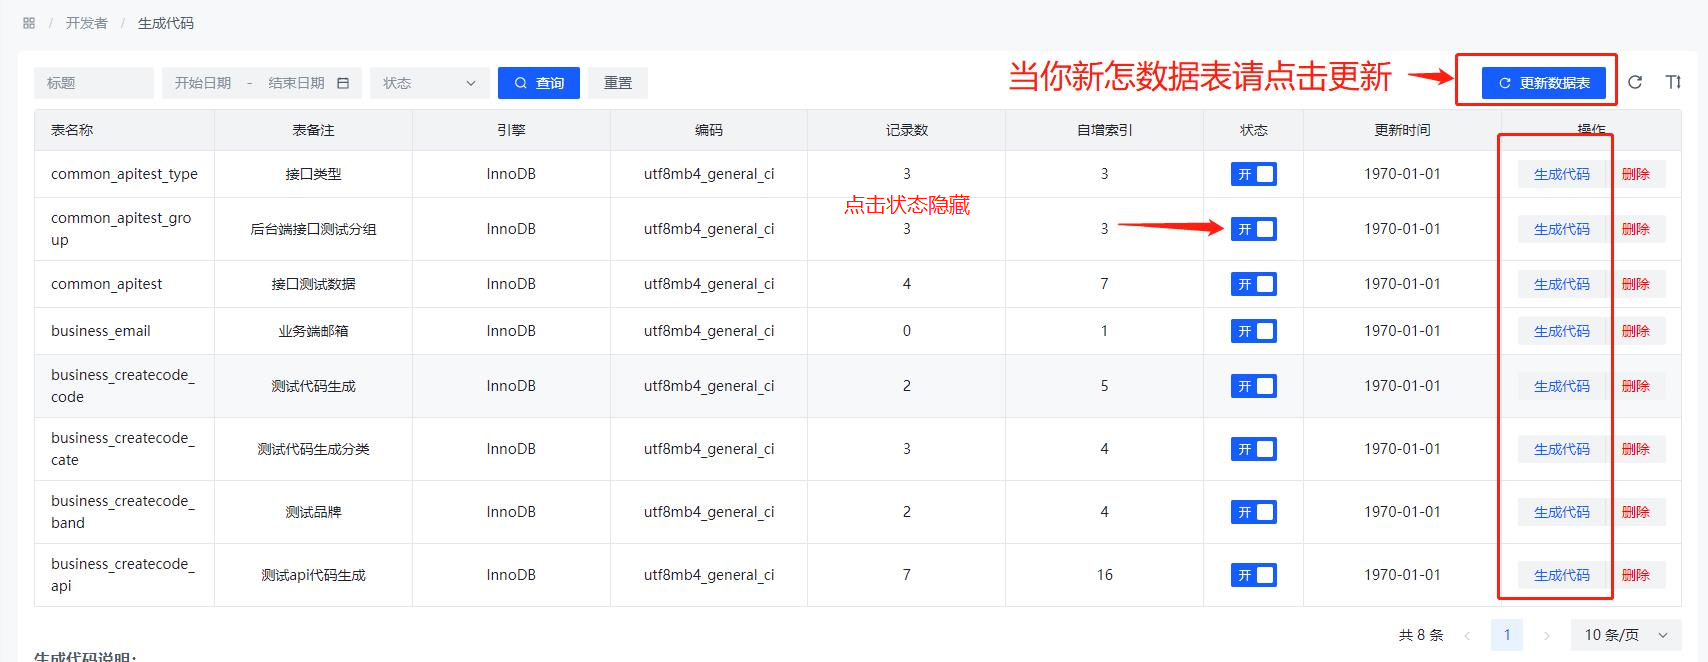The width and height of the screenshot is (1708, 662).
Task: Toggle status switch for common_apitest_type
Action: 1253,174
